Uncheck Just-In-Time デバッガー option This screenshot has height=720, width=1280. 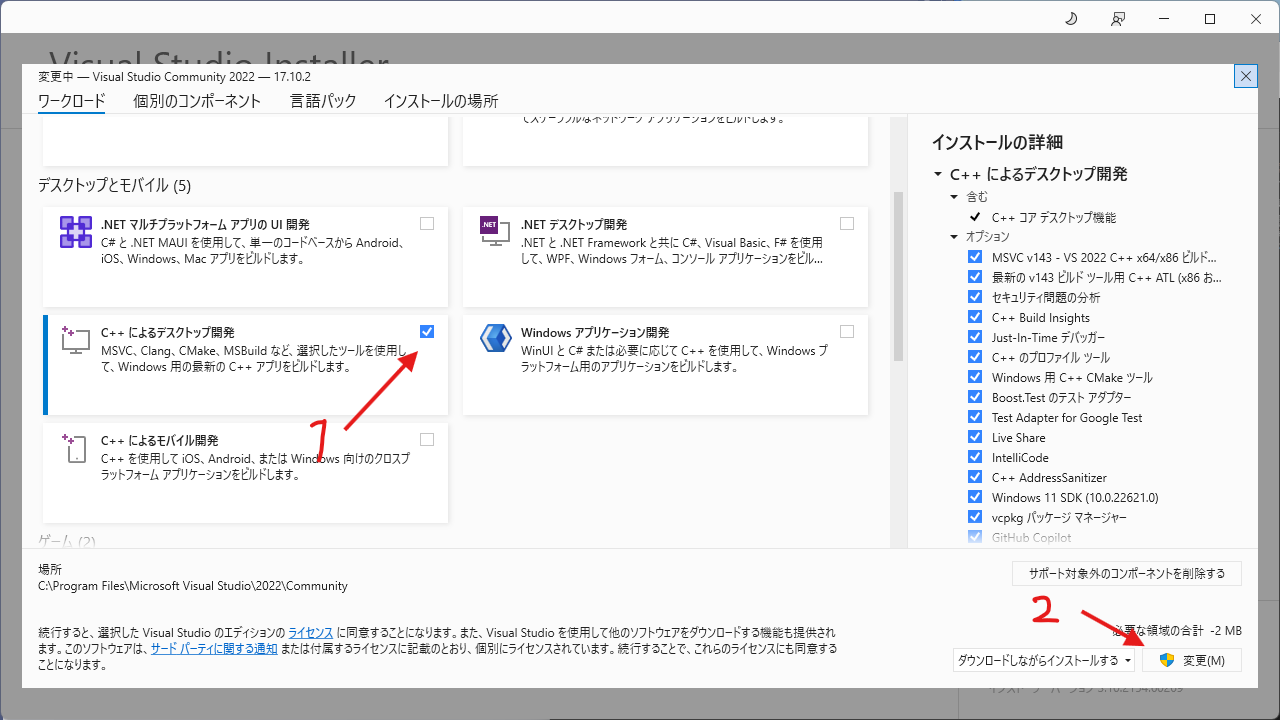[x=975, y=337]
